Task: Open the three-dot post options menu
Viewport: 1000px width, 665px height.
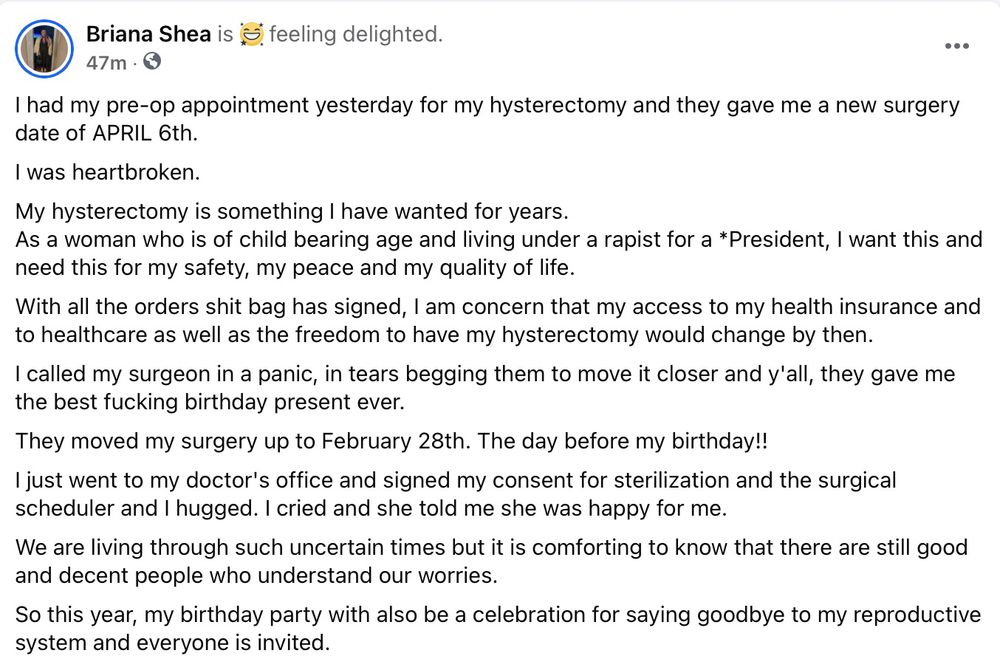Action: 957,46
